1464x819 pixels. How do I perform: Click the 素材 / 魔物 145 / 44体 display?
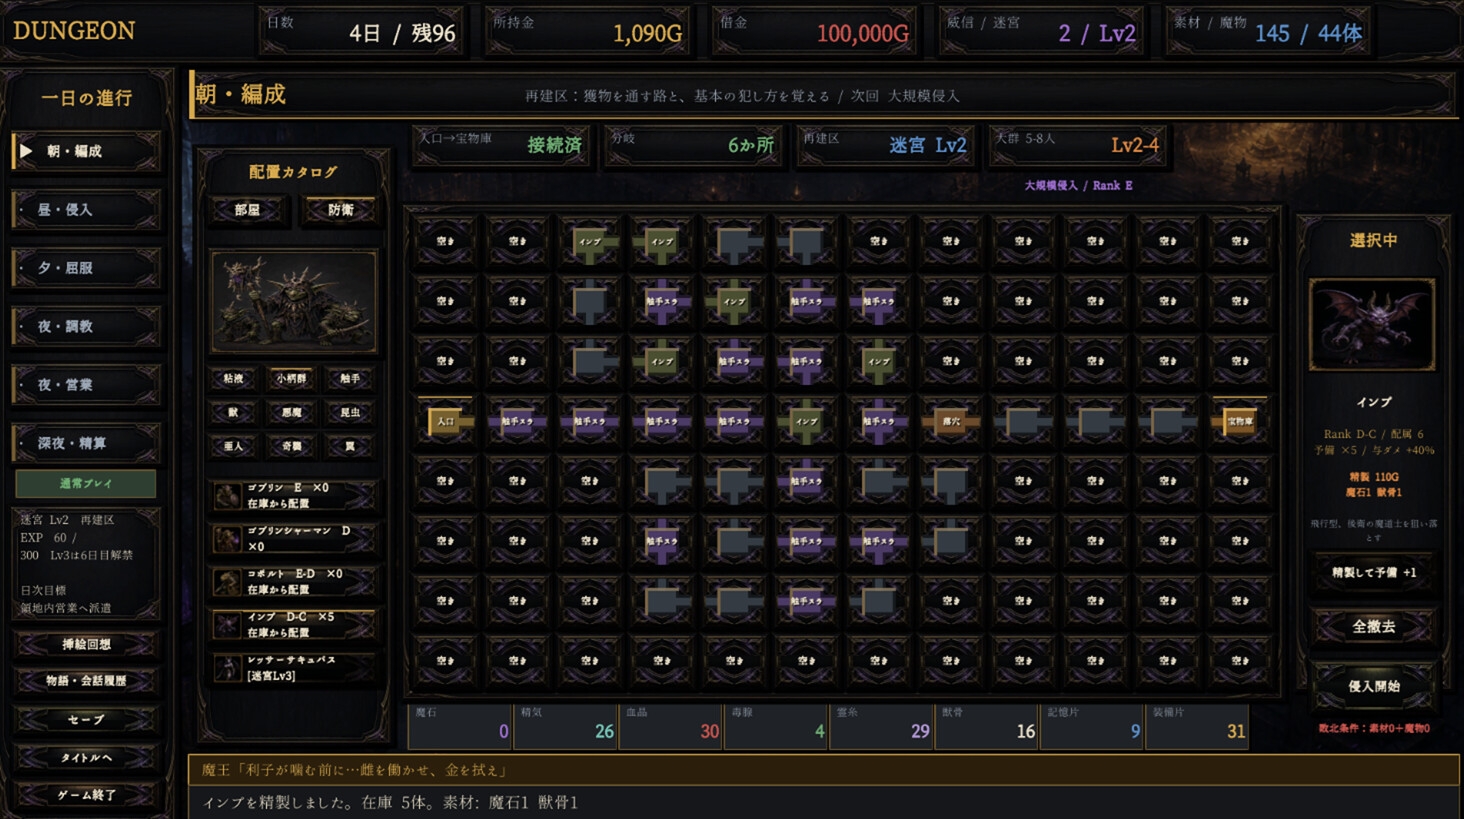(1268, 31)
